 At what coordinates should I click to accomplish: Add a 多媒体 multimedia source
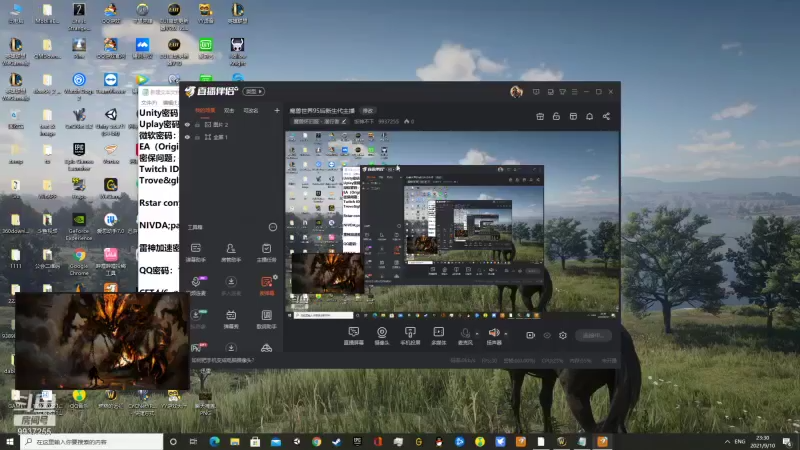[439, 336]
